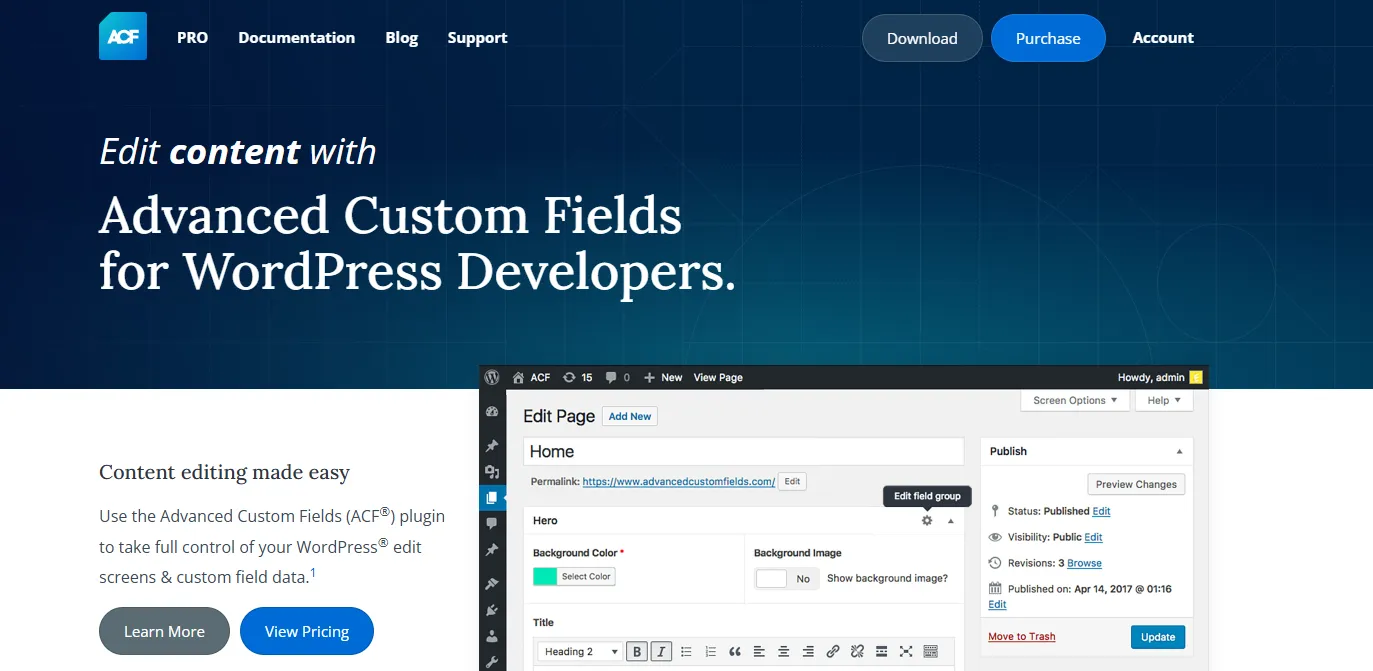Click View Page in the admin bar
This screenshot has height=671, width=1373.
point(718,377)
